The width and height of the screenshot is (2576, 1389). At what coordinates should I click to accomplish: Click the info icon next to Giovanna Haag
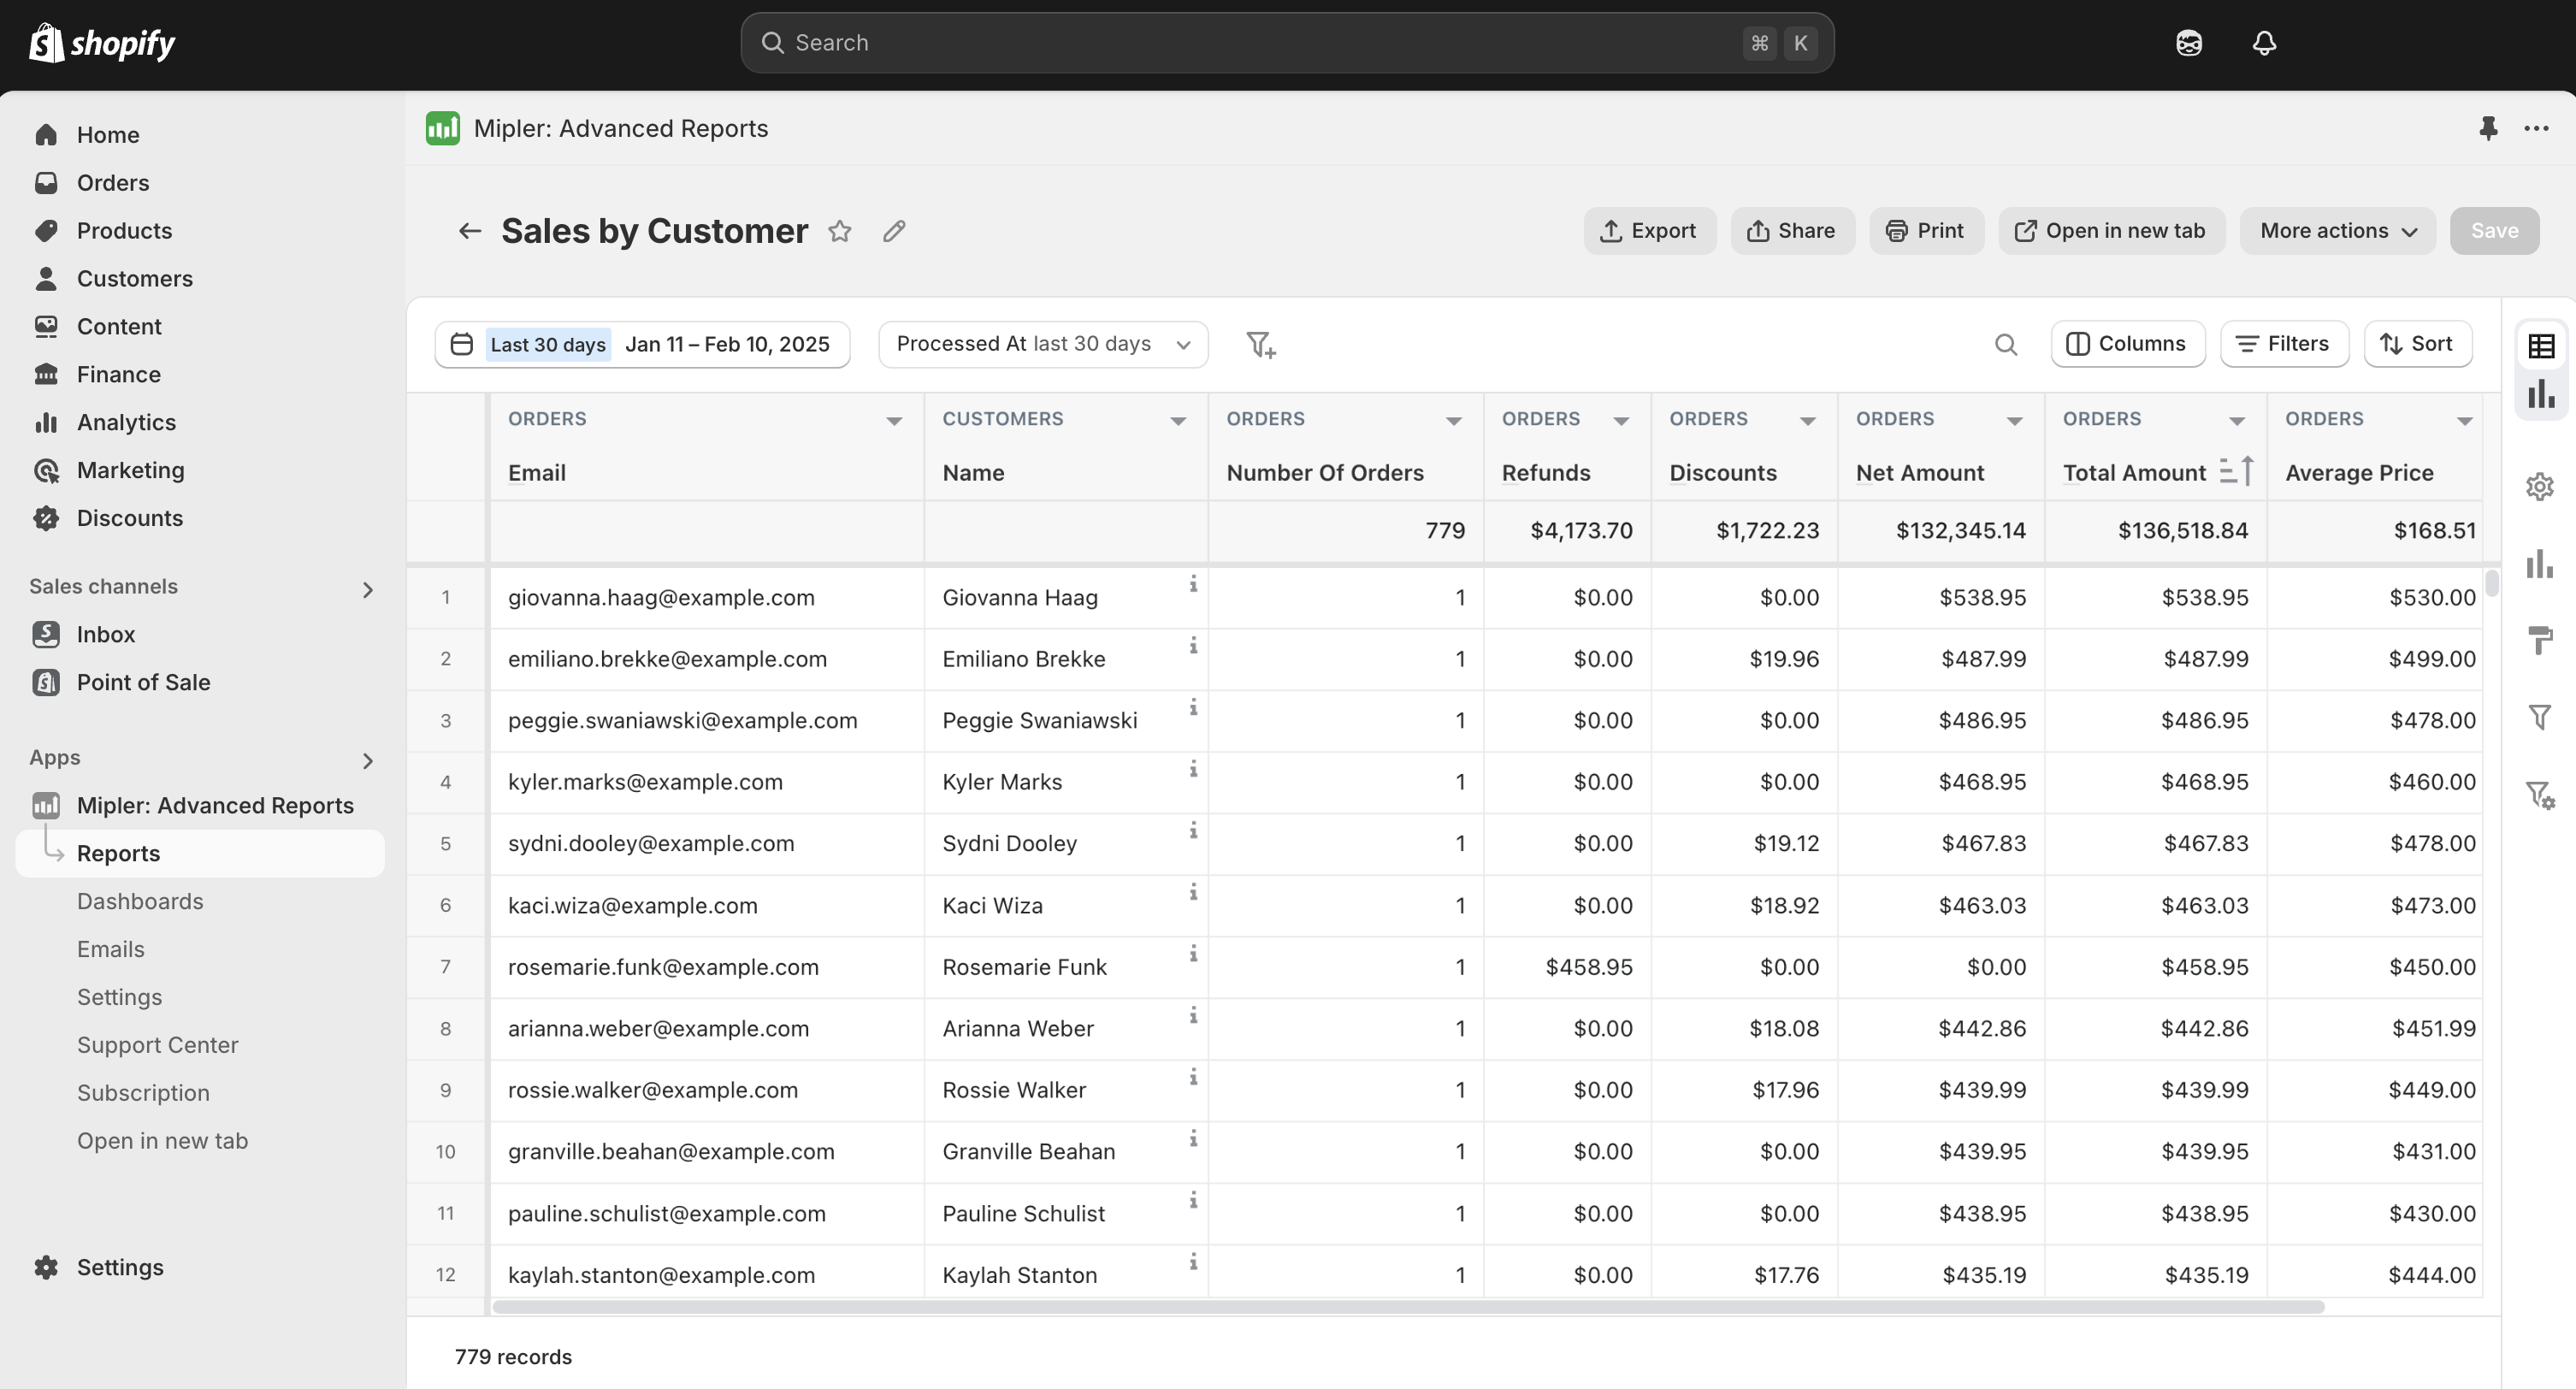point(1193,584)
